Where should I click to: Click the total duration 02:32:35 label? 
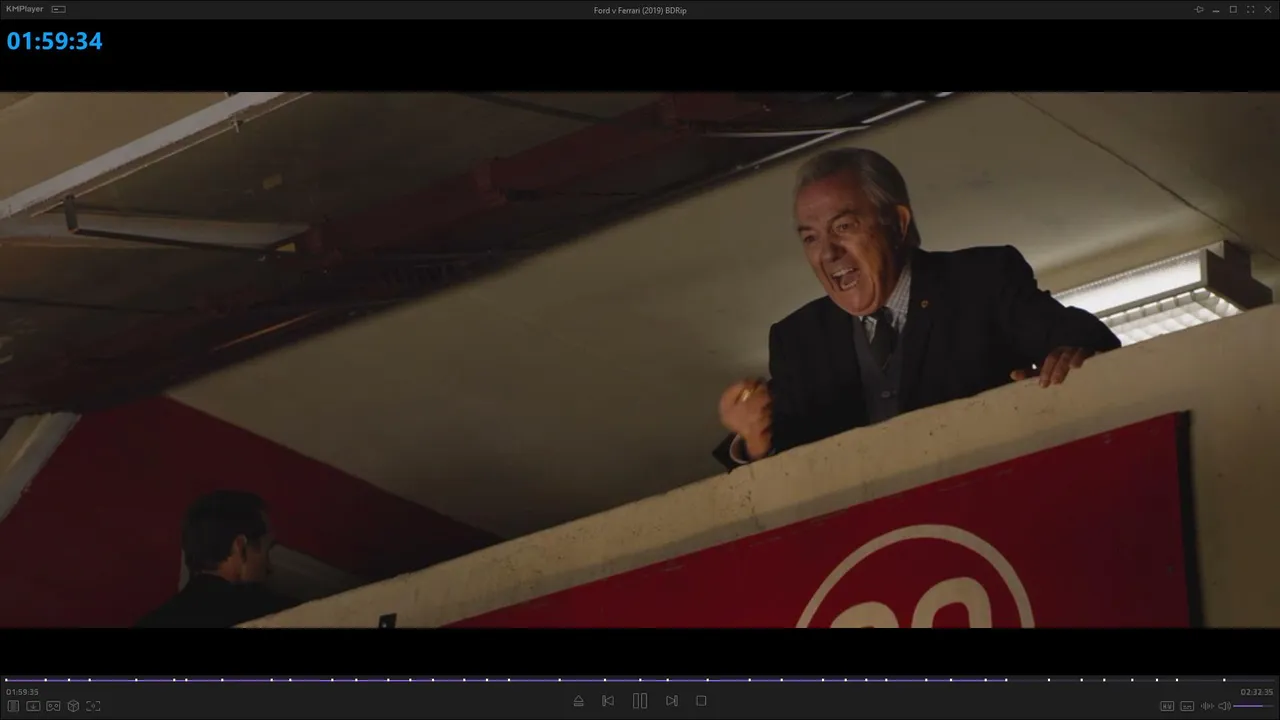pyautogui.click(x=1257, y=692)
